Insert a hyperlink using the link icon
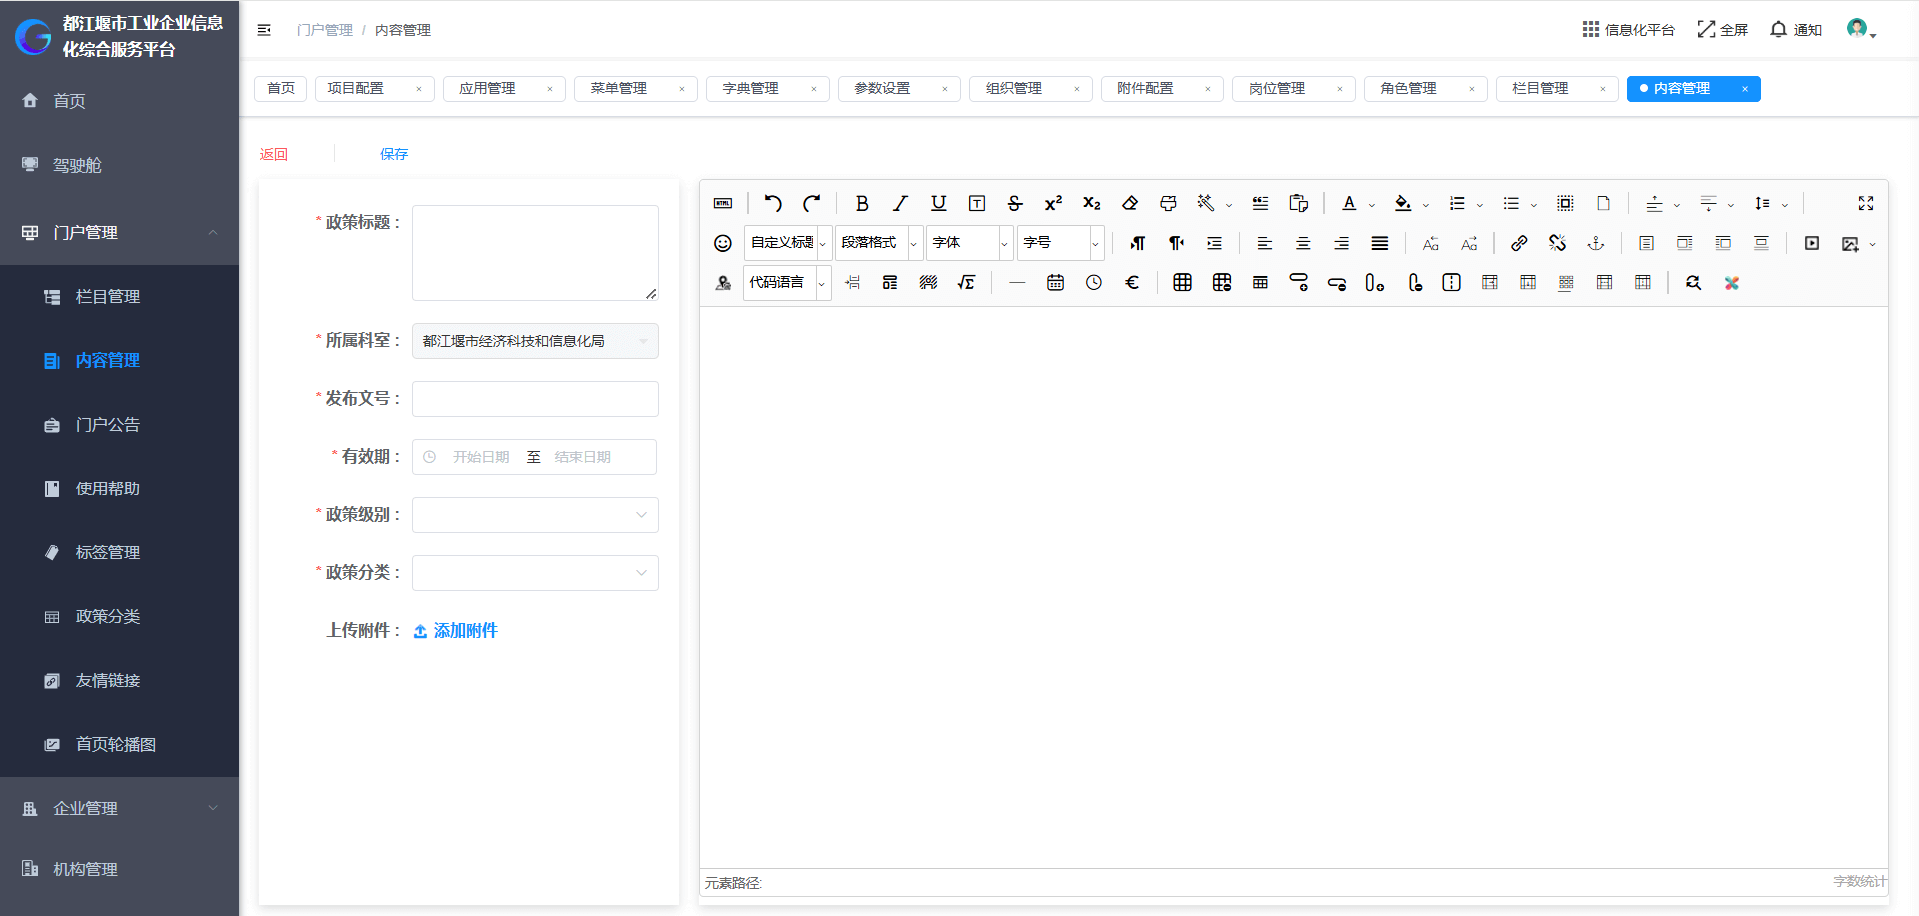The image size is (1919, 916). 1518,243
